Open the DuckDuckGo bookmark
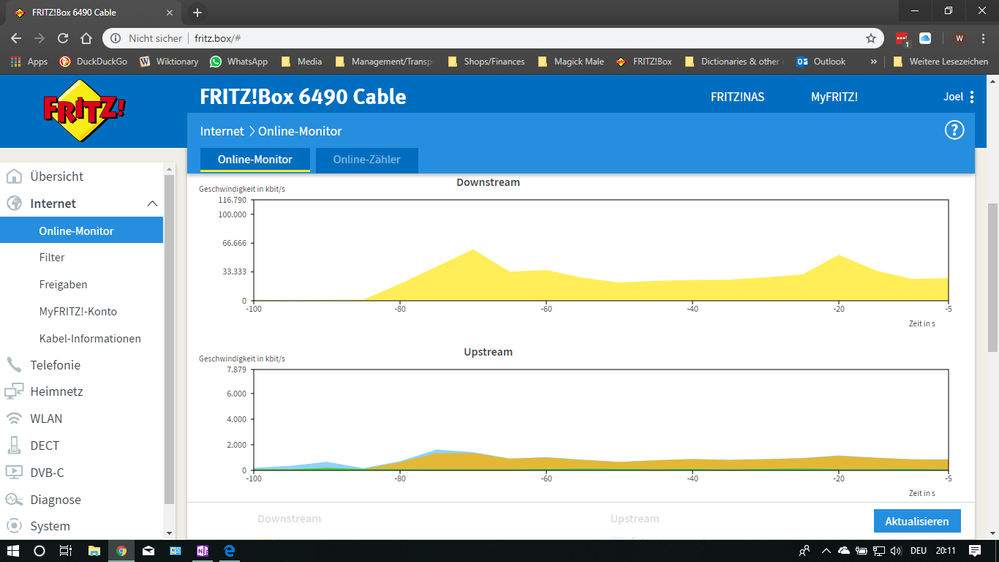999x562 pixels. tap(93, 62)
